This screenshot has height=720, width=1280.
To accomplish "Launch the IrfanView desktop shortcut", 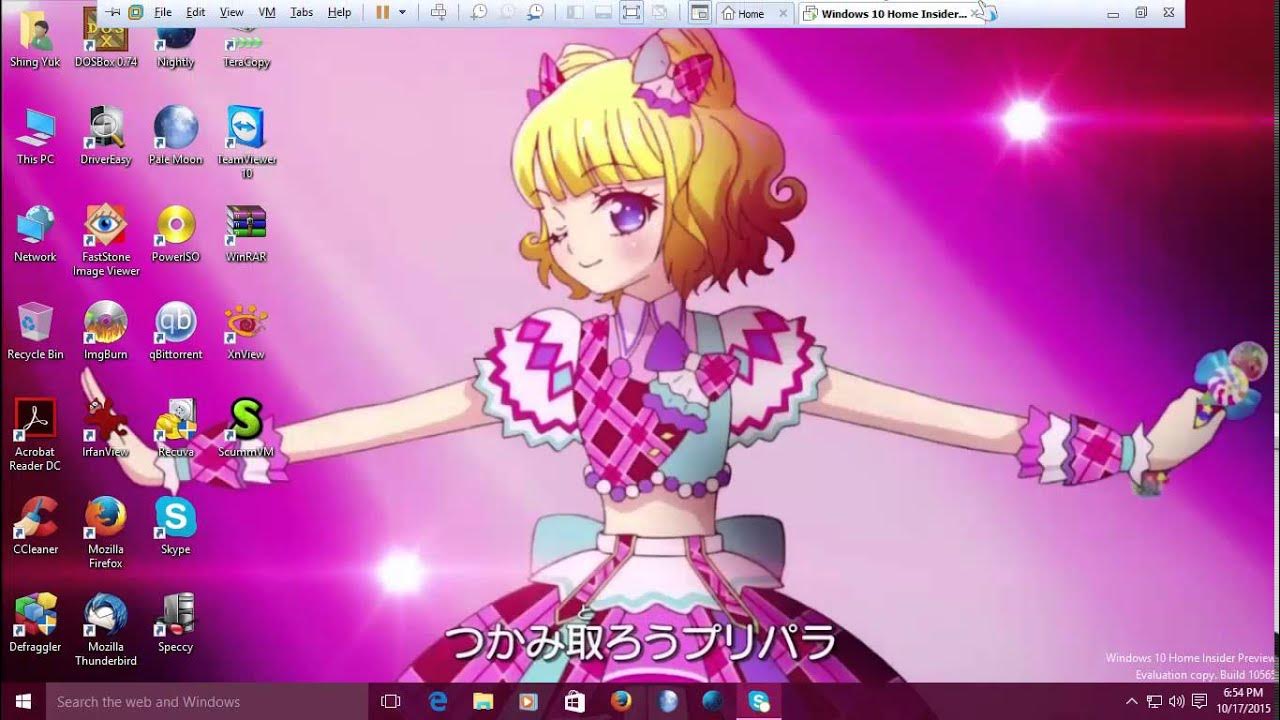I will click(105, 428).
